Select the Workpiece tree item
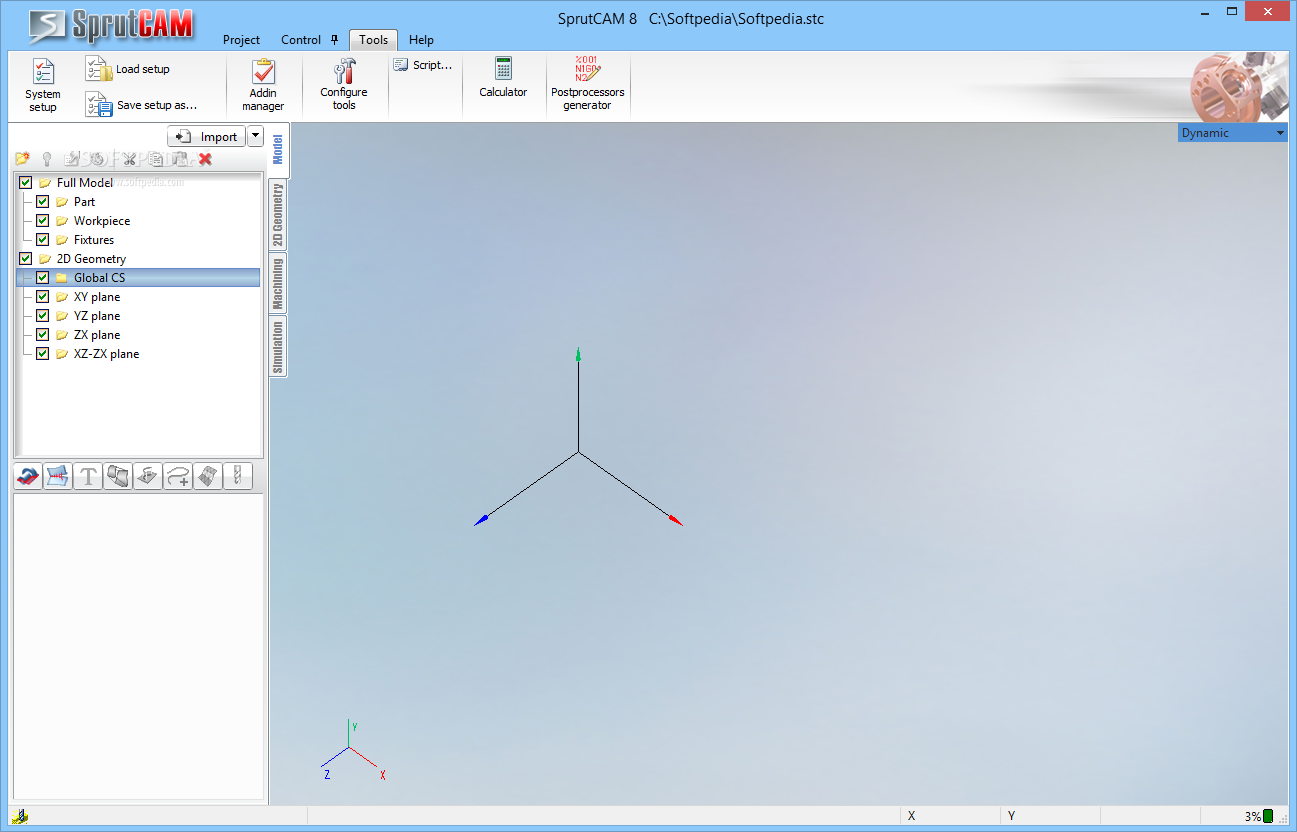The image size is (1297, 832). 102,221
